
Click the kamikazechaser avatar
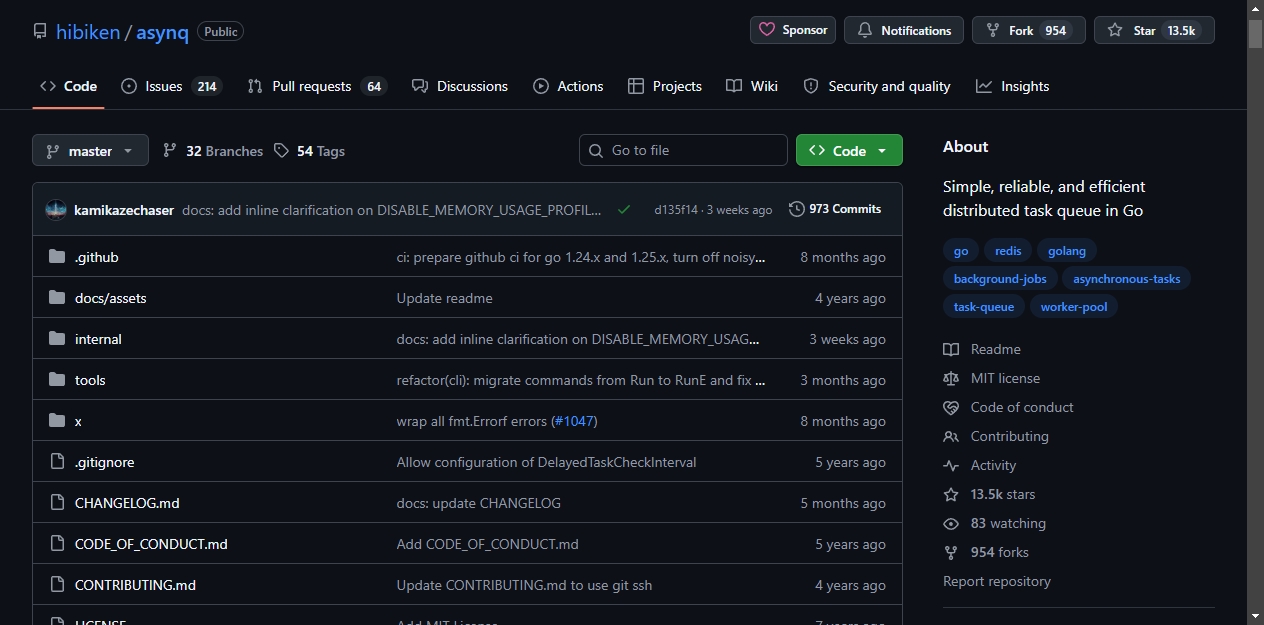point(56,210)
